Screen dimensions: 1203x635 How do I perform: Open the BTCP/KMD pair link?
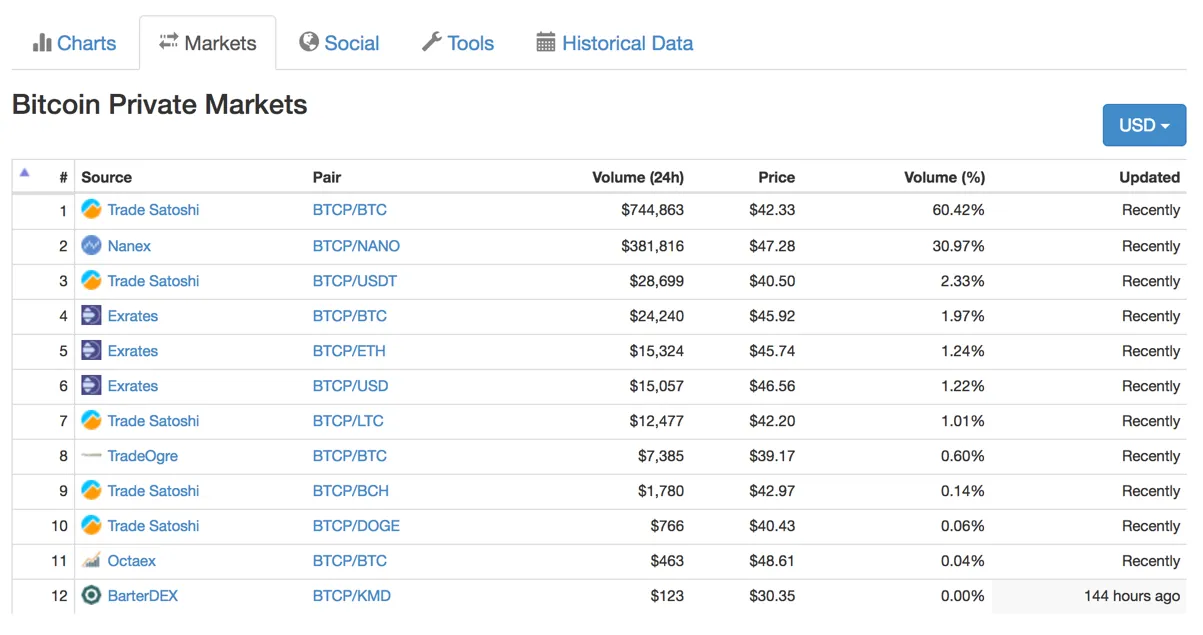pyautogui.click(x=352, y=596)
